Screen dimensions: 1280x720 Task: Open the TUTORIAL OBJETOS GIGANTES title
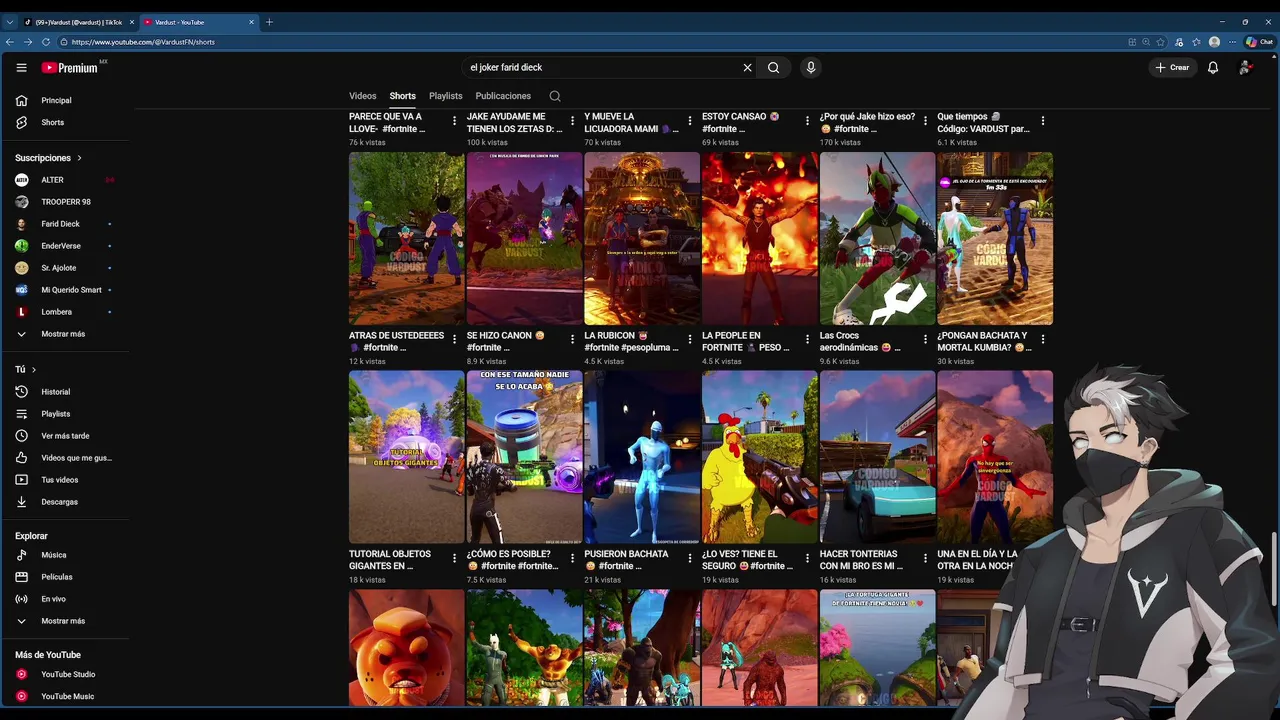[390, 560]
